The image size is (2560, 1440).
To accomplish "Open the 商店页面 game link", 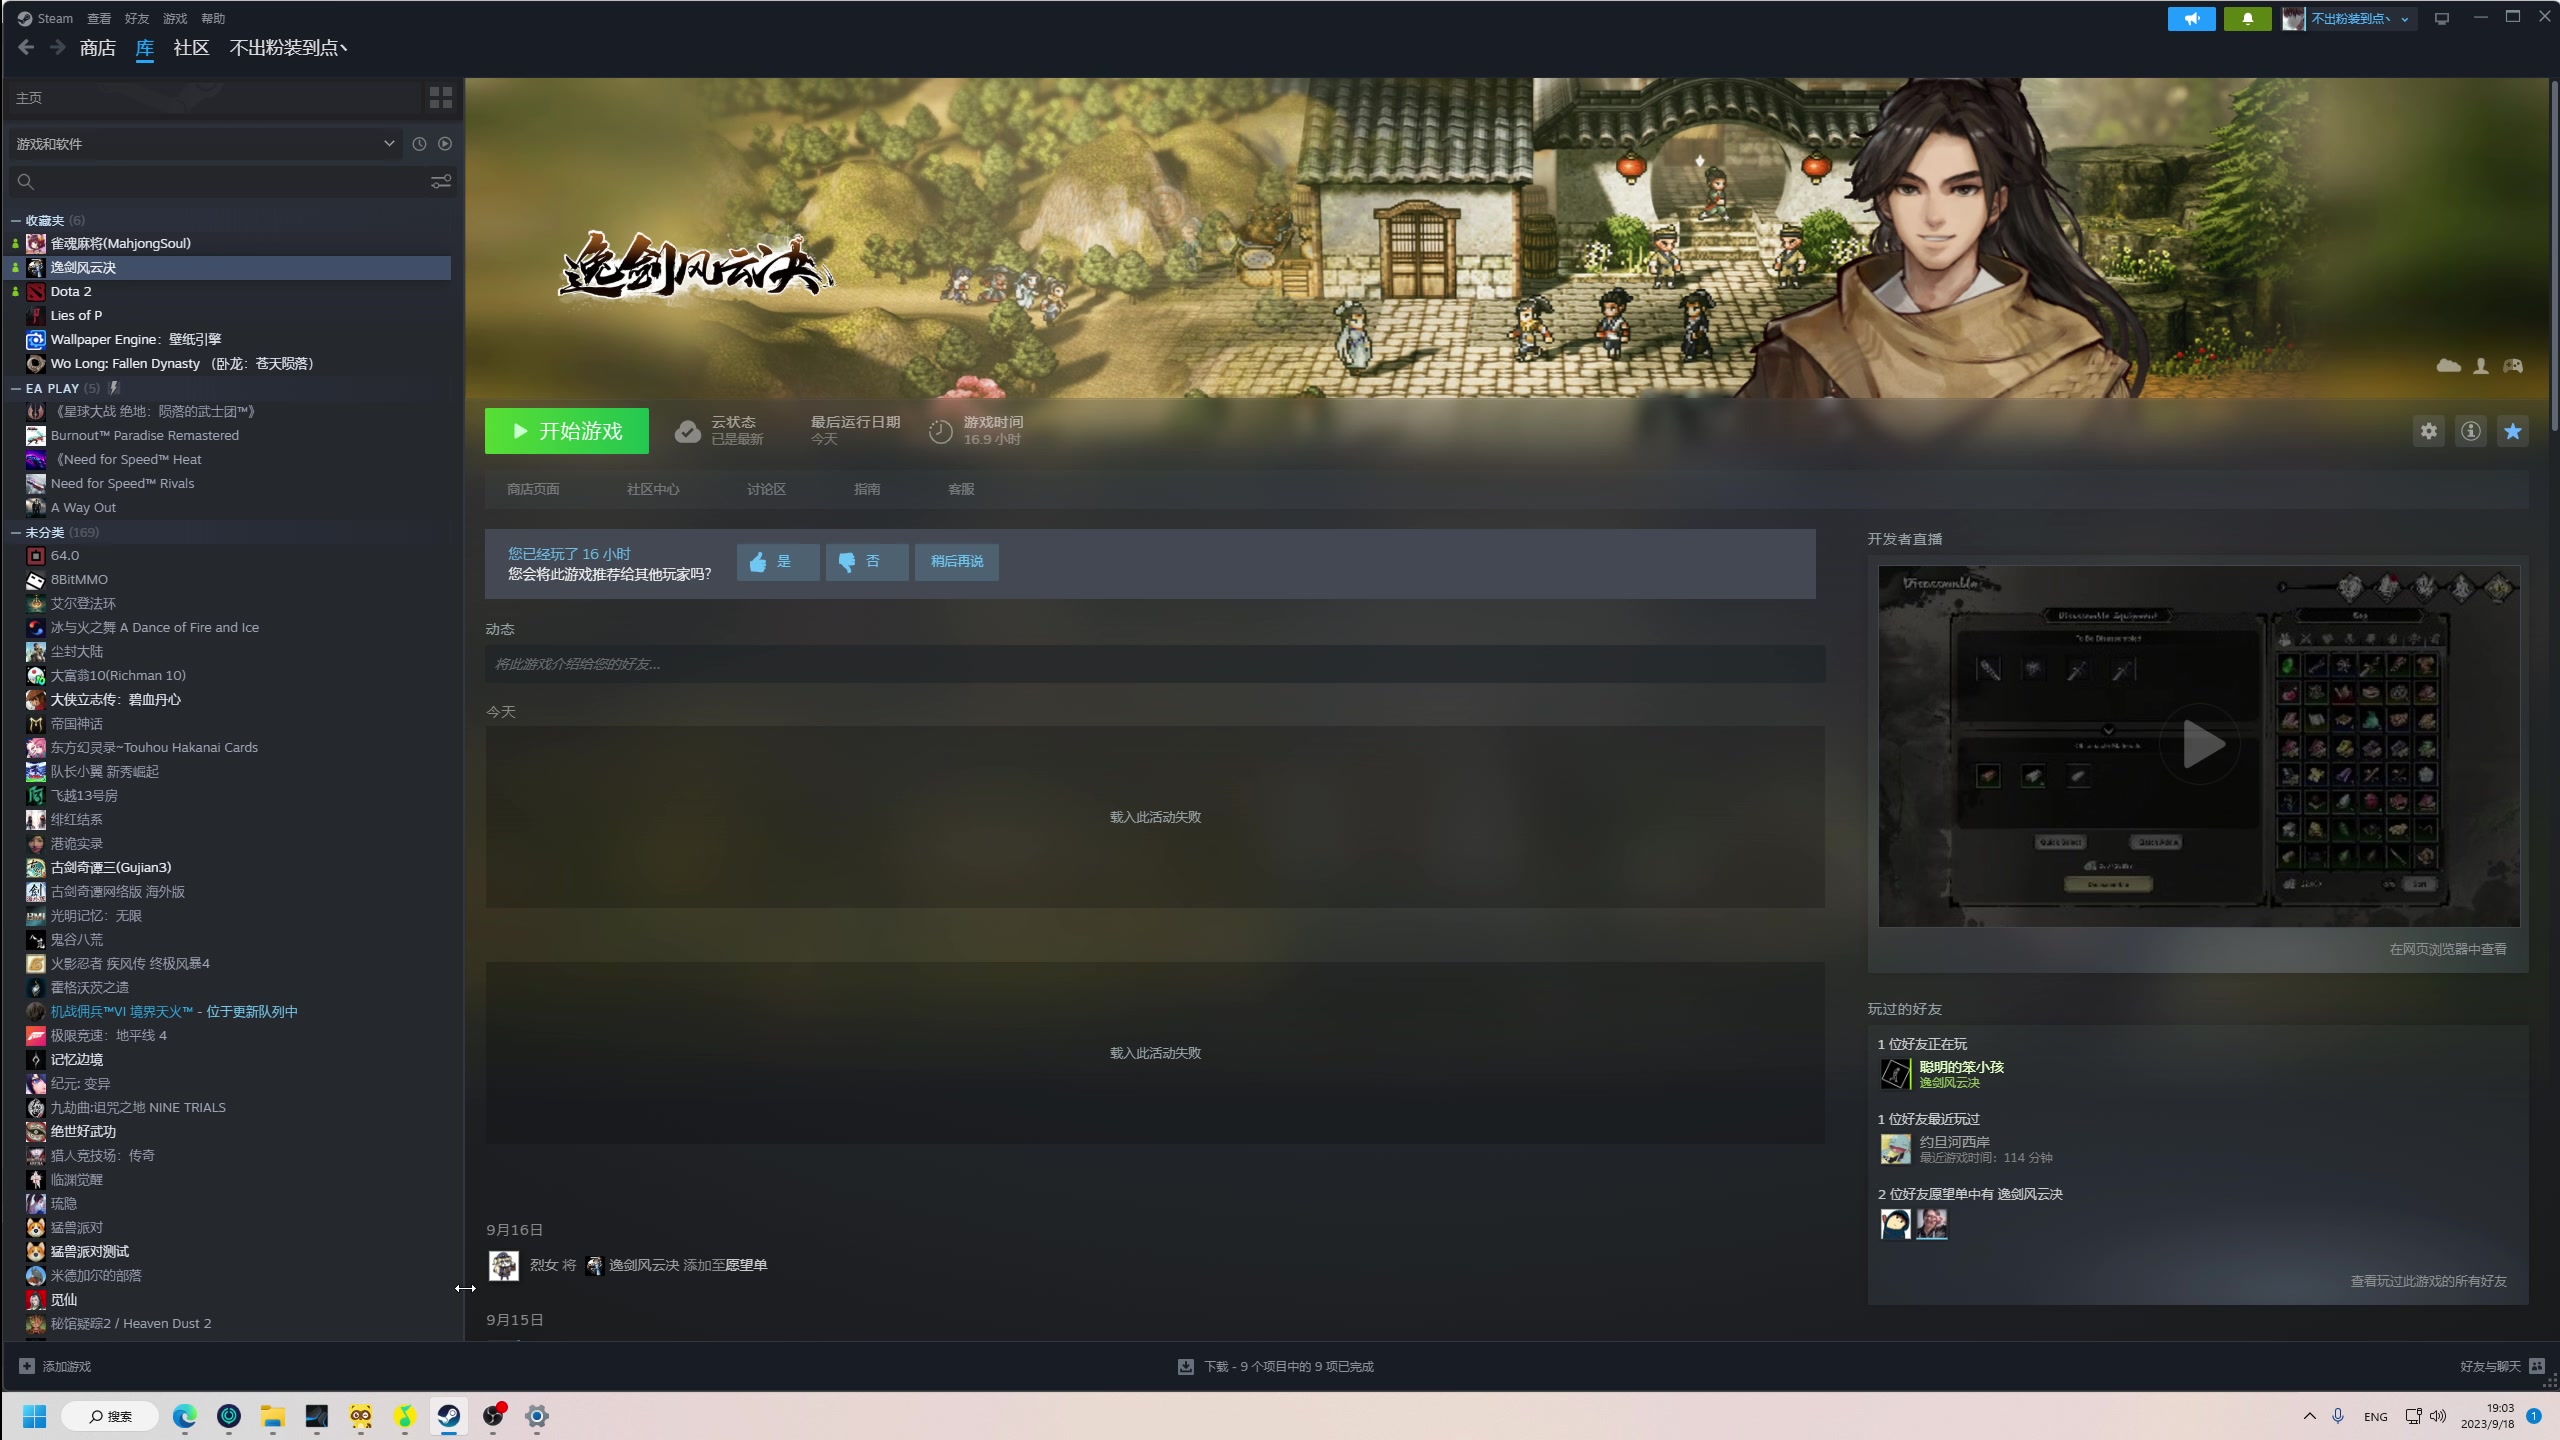I will pyautogui.click(x=533, y=489).
